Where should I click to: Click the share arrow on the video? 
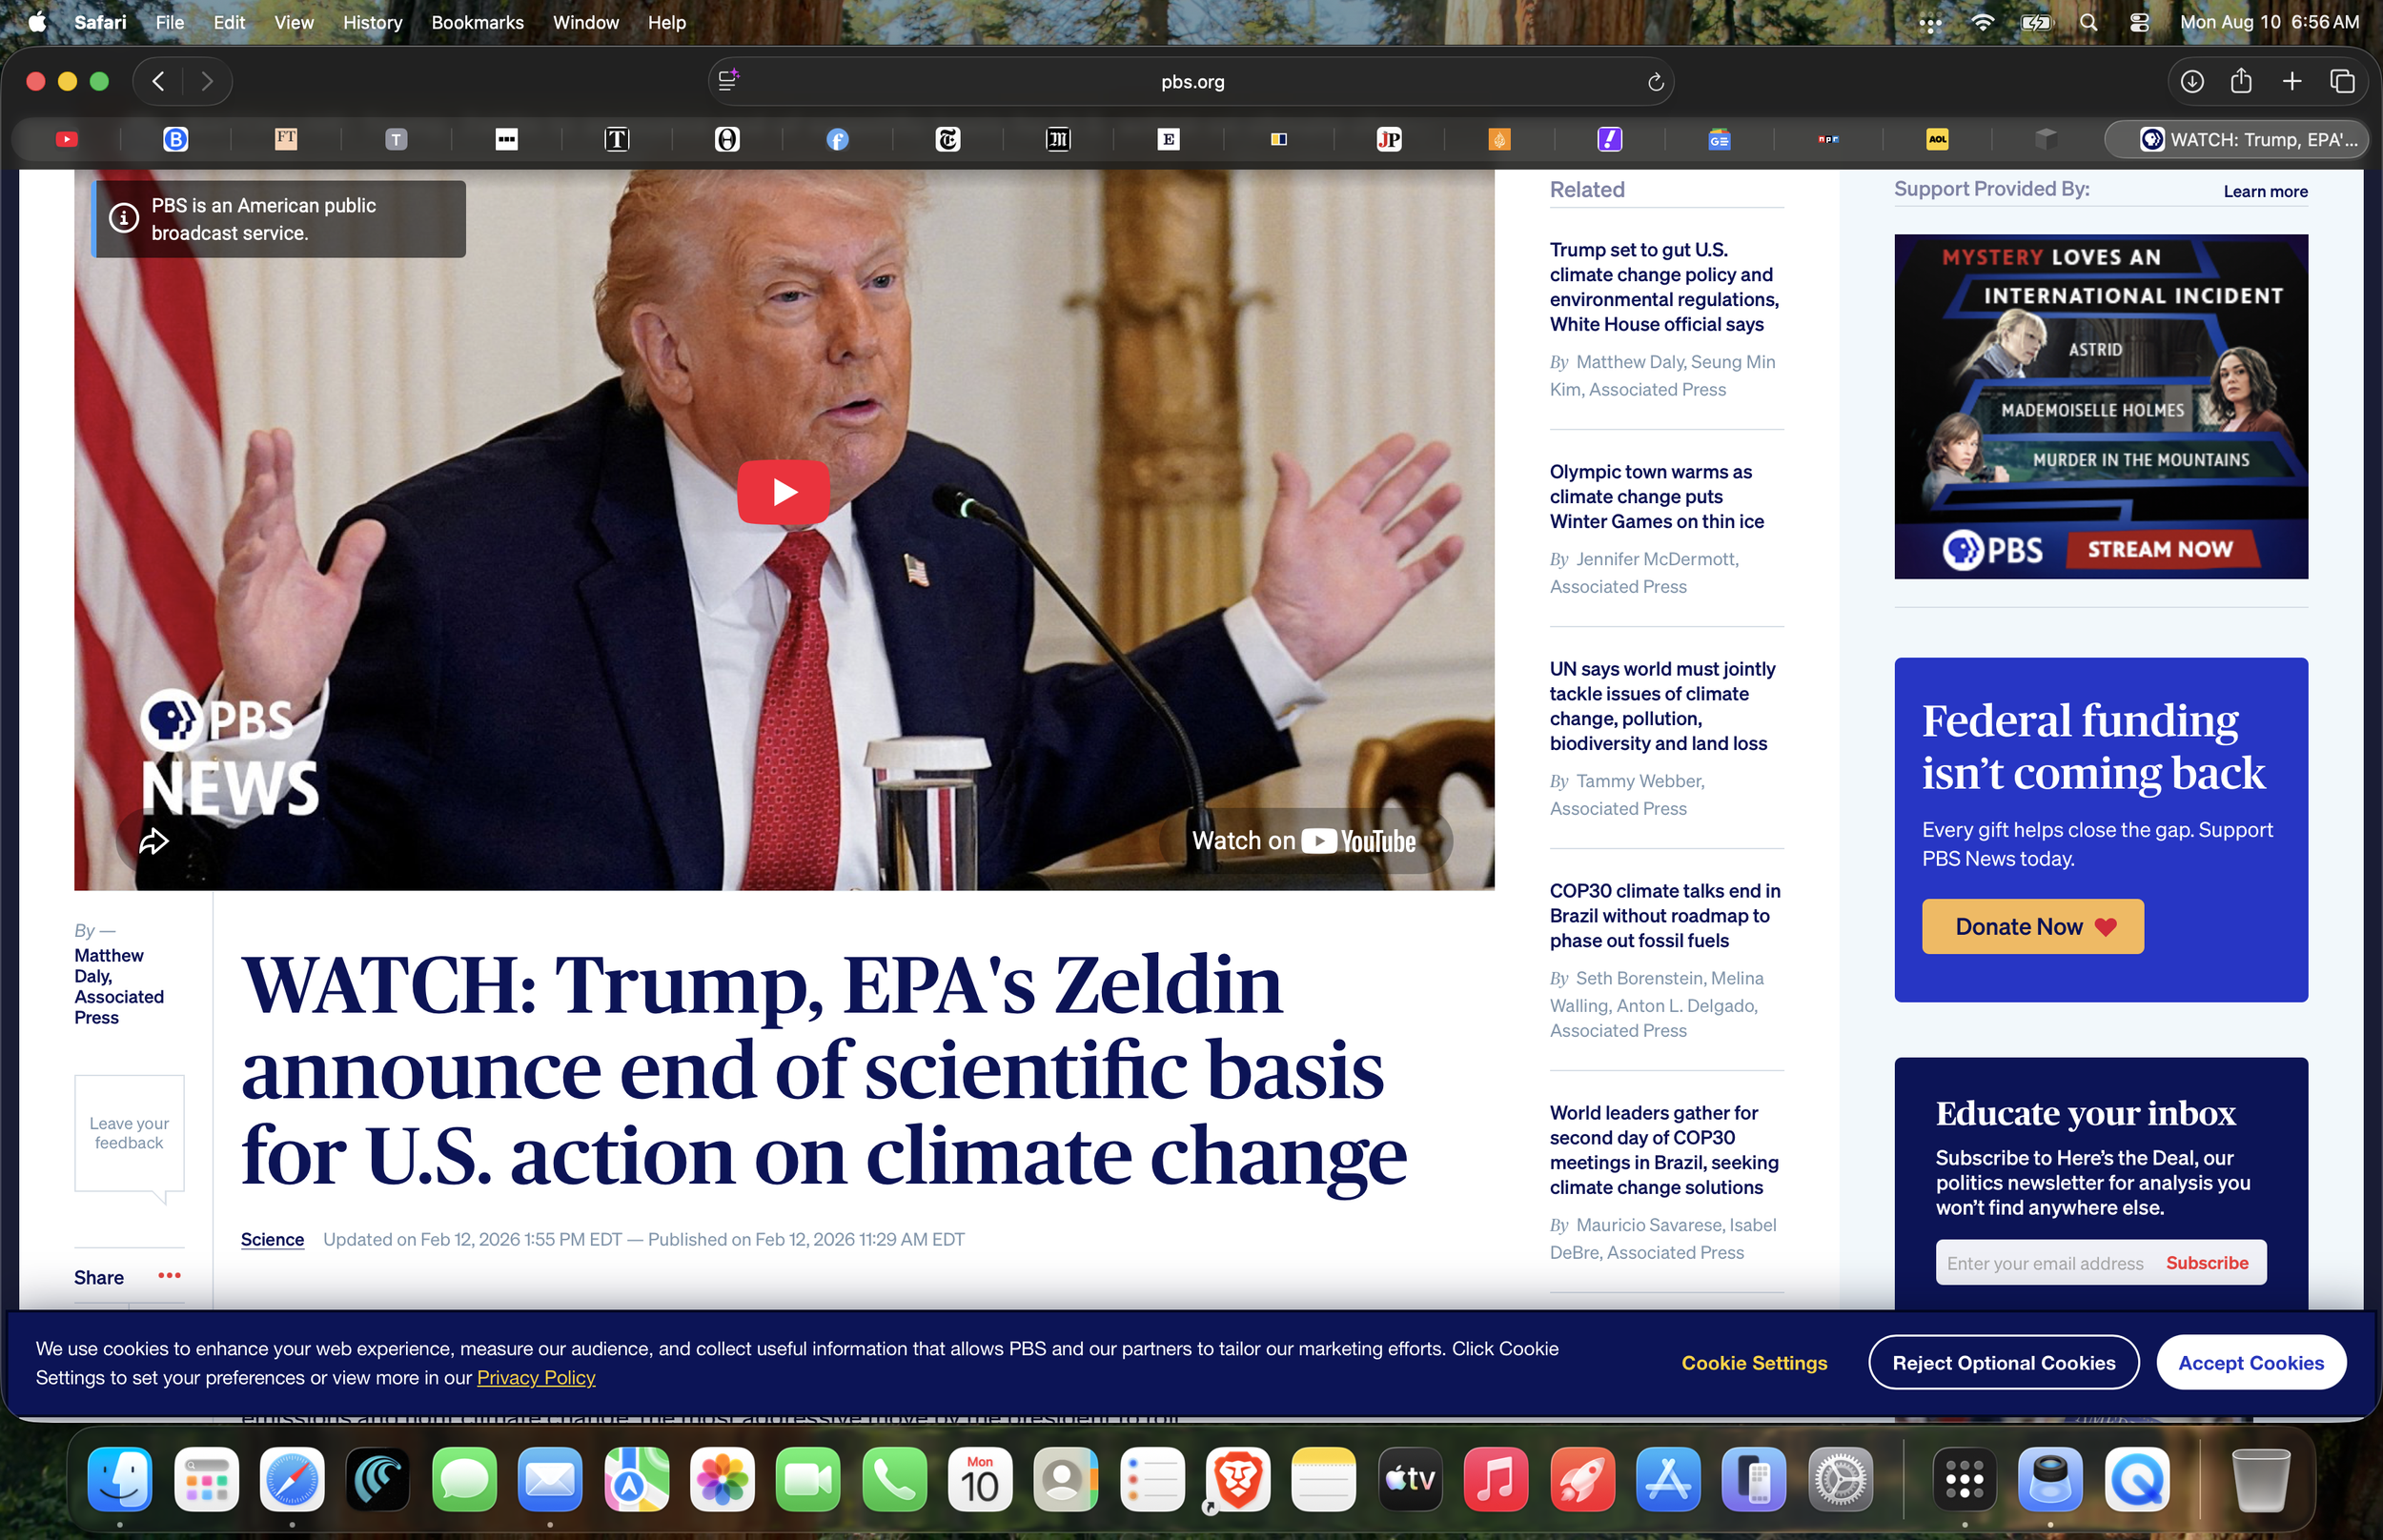click(153, 841)
